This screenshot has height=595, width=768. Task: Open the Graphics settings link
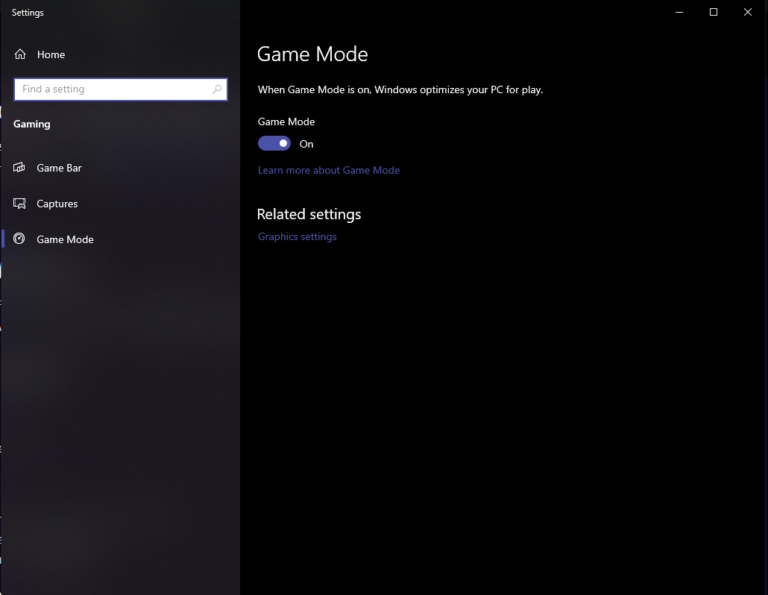(297, 237)
